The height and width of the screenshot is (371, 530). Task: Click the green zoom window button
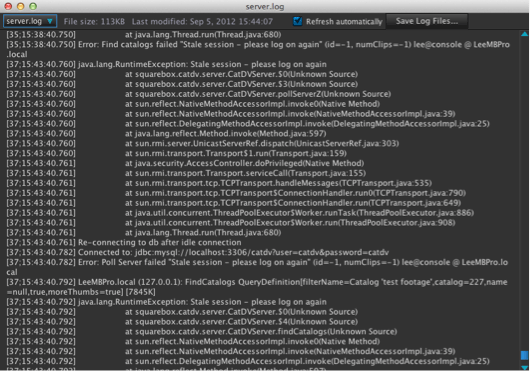(x=33, y=6)
